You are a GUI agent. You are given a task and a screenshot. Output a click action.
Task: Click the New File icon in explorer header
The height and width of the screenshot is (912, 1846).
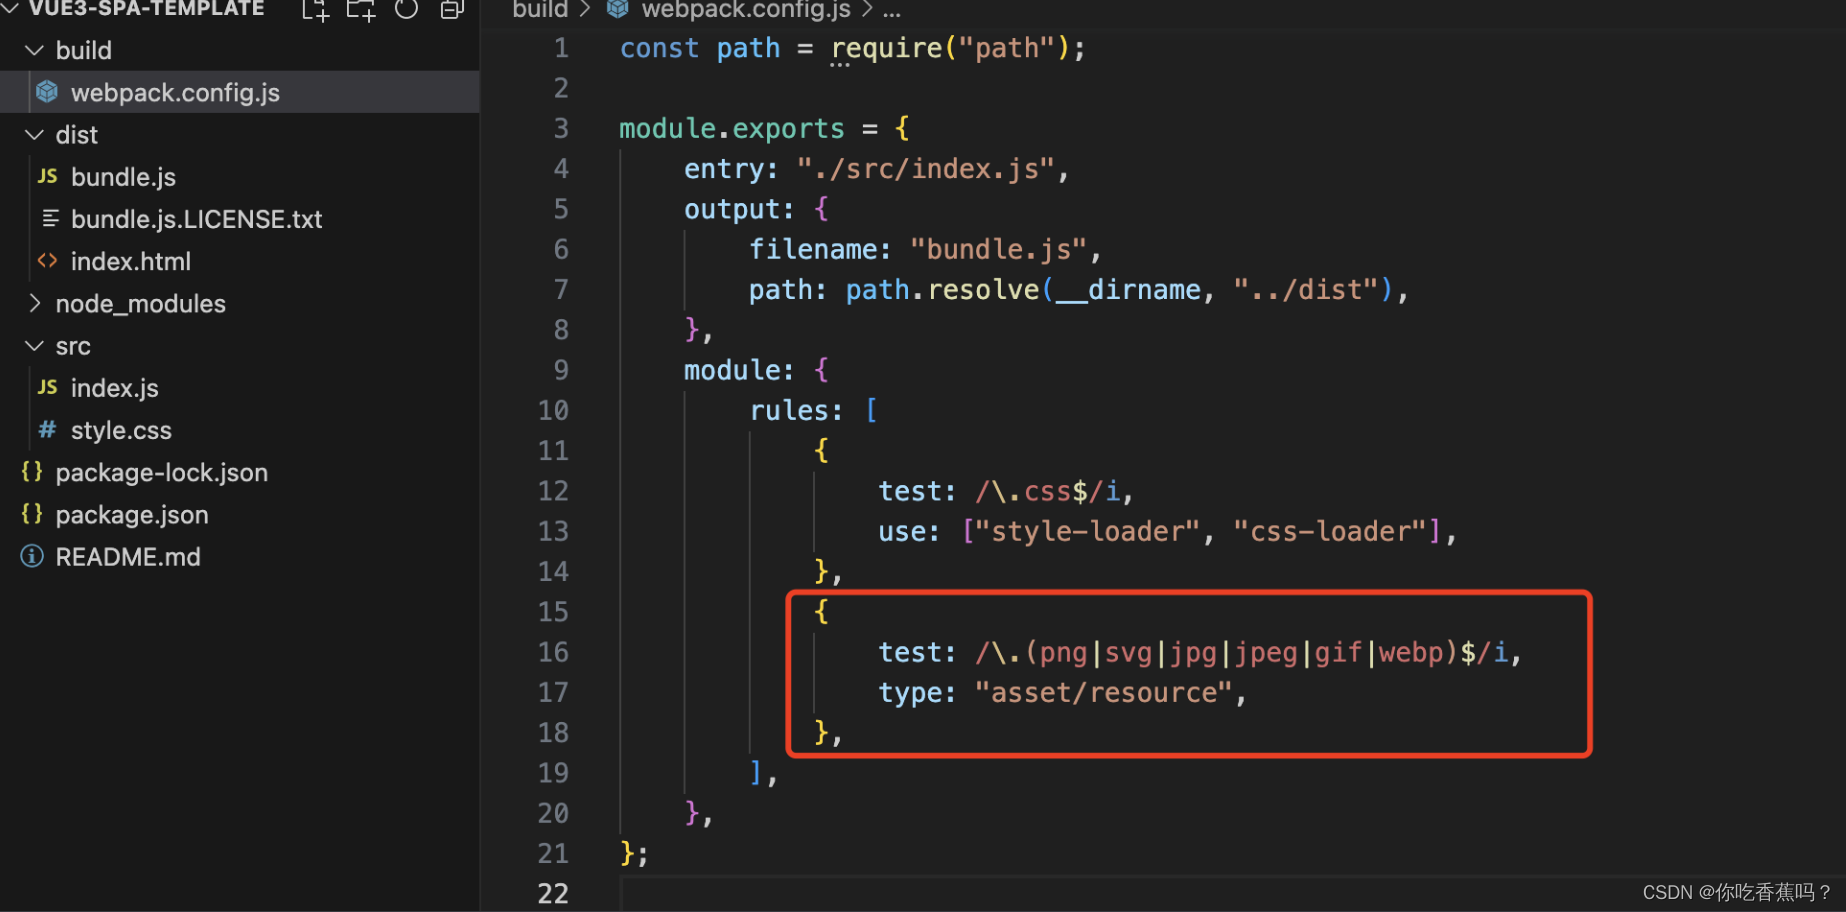pos(316,10)
